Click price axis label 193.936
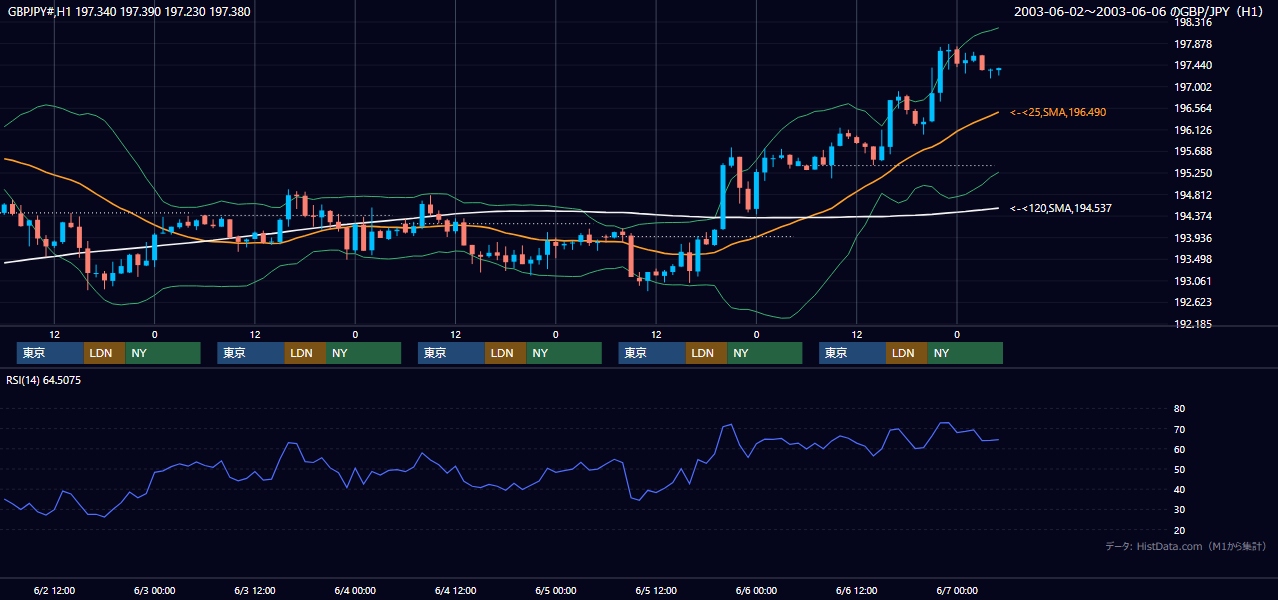The image size is (1278, 600). pos(1193,238)
